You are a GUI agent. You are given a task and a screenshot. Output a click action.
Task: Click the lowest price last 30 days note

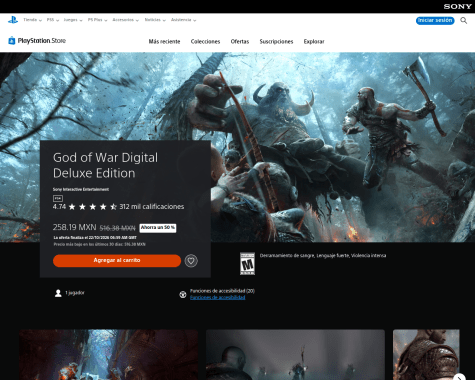99,244
